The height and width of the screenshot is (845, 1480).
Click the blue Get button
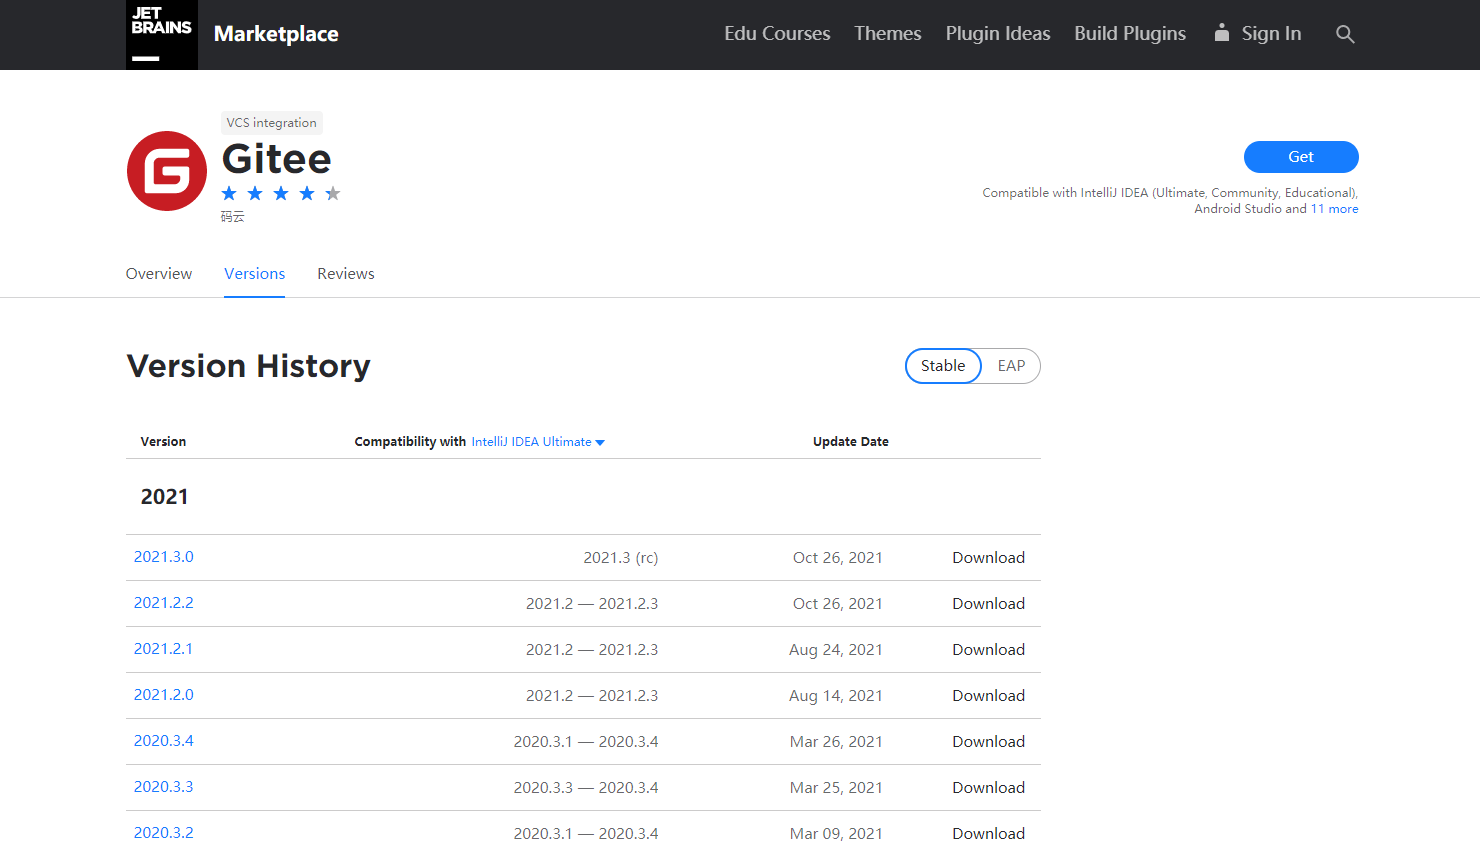coord(1301,157)
